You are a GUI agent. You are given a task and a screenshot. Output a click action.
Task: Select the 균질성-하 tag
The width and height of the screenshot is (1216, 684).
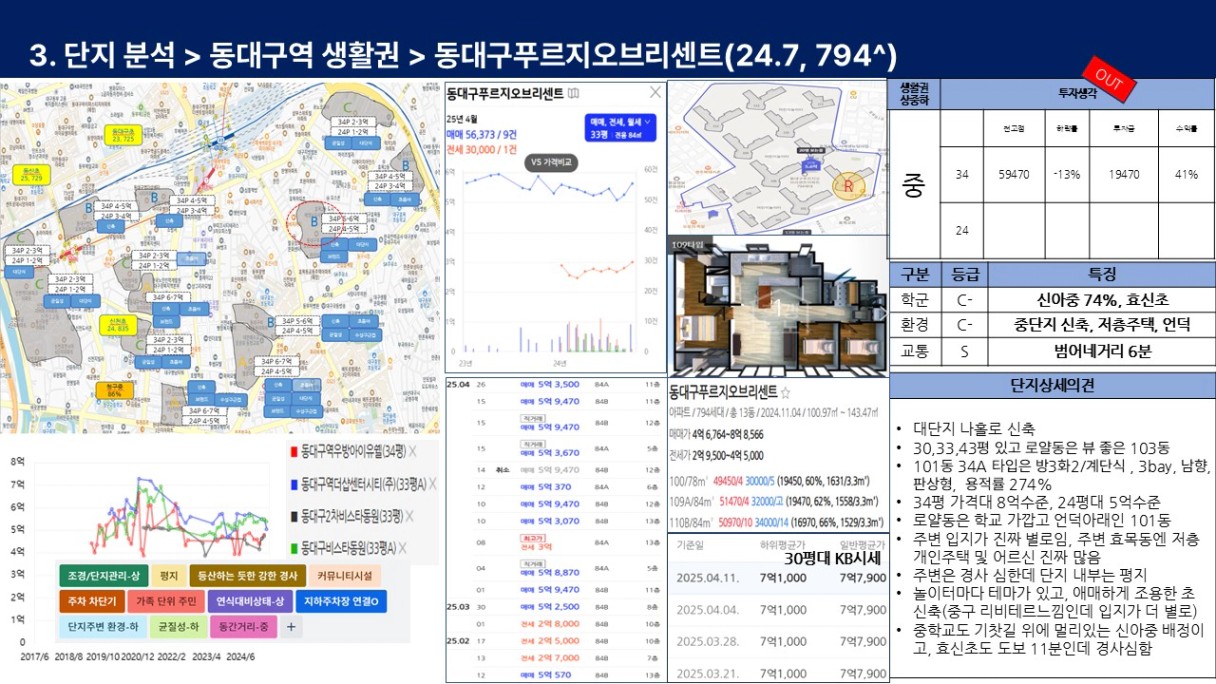(178, 627)
